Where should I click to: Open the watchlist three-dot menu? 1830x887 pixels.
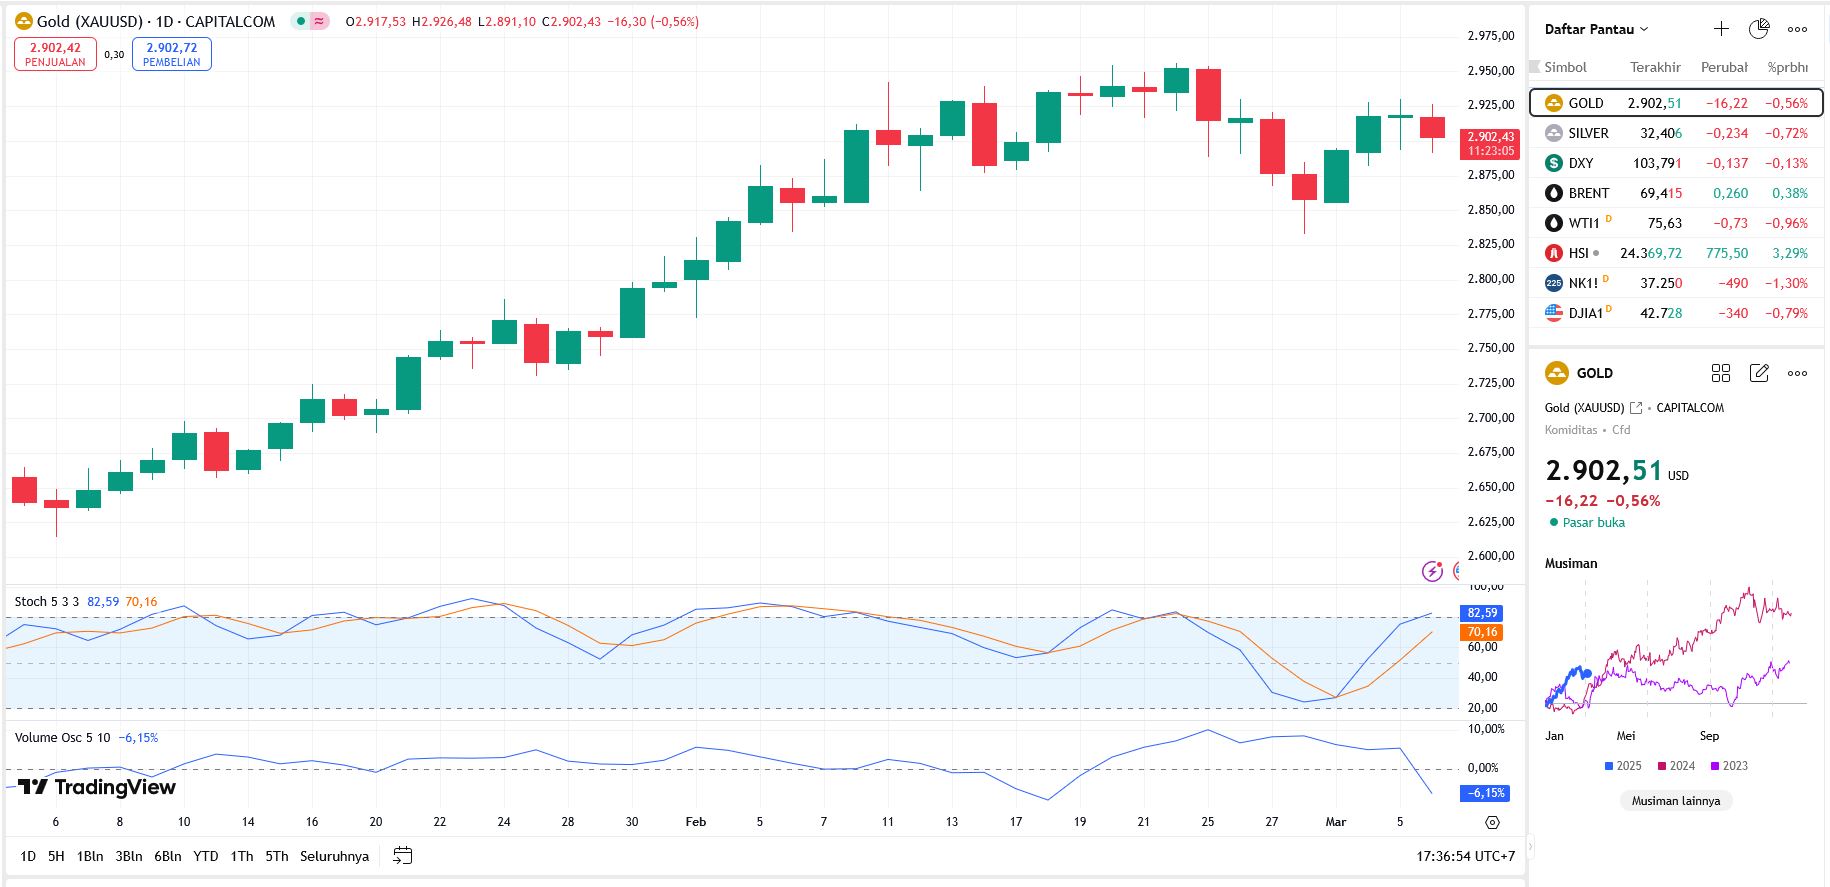pos(1797,29)
